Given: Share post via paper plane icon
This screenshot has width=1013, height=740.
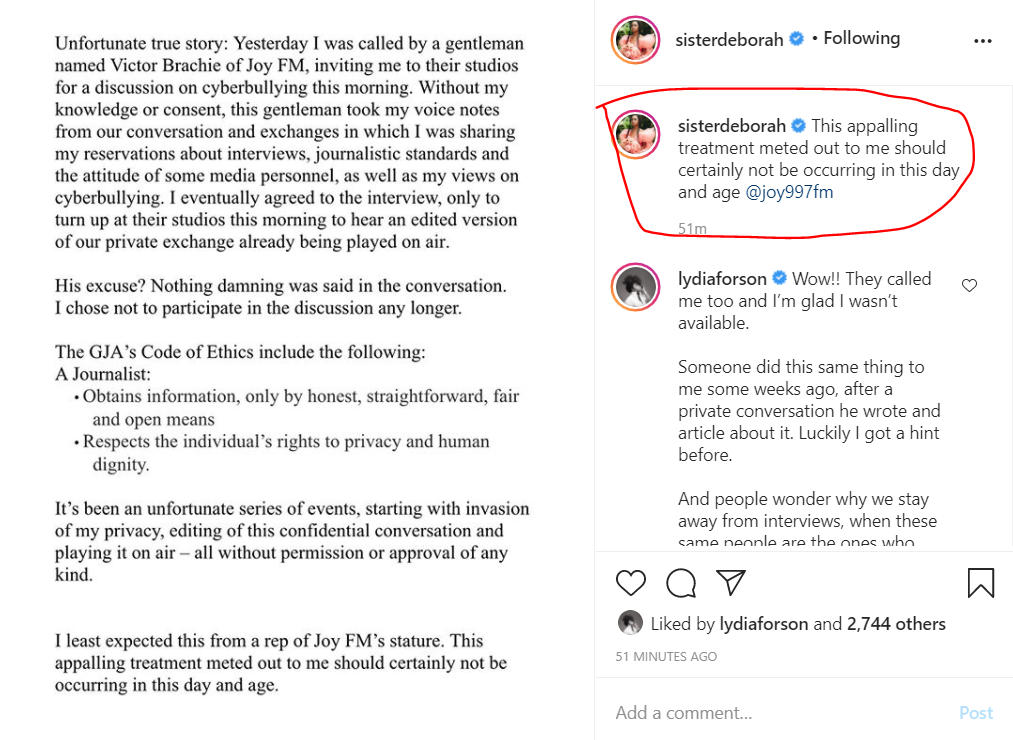Looking at the screenshot, I should [731, 582].
